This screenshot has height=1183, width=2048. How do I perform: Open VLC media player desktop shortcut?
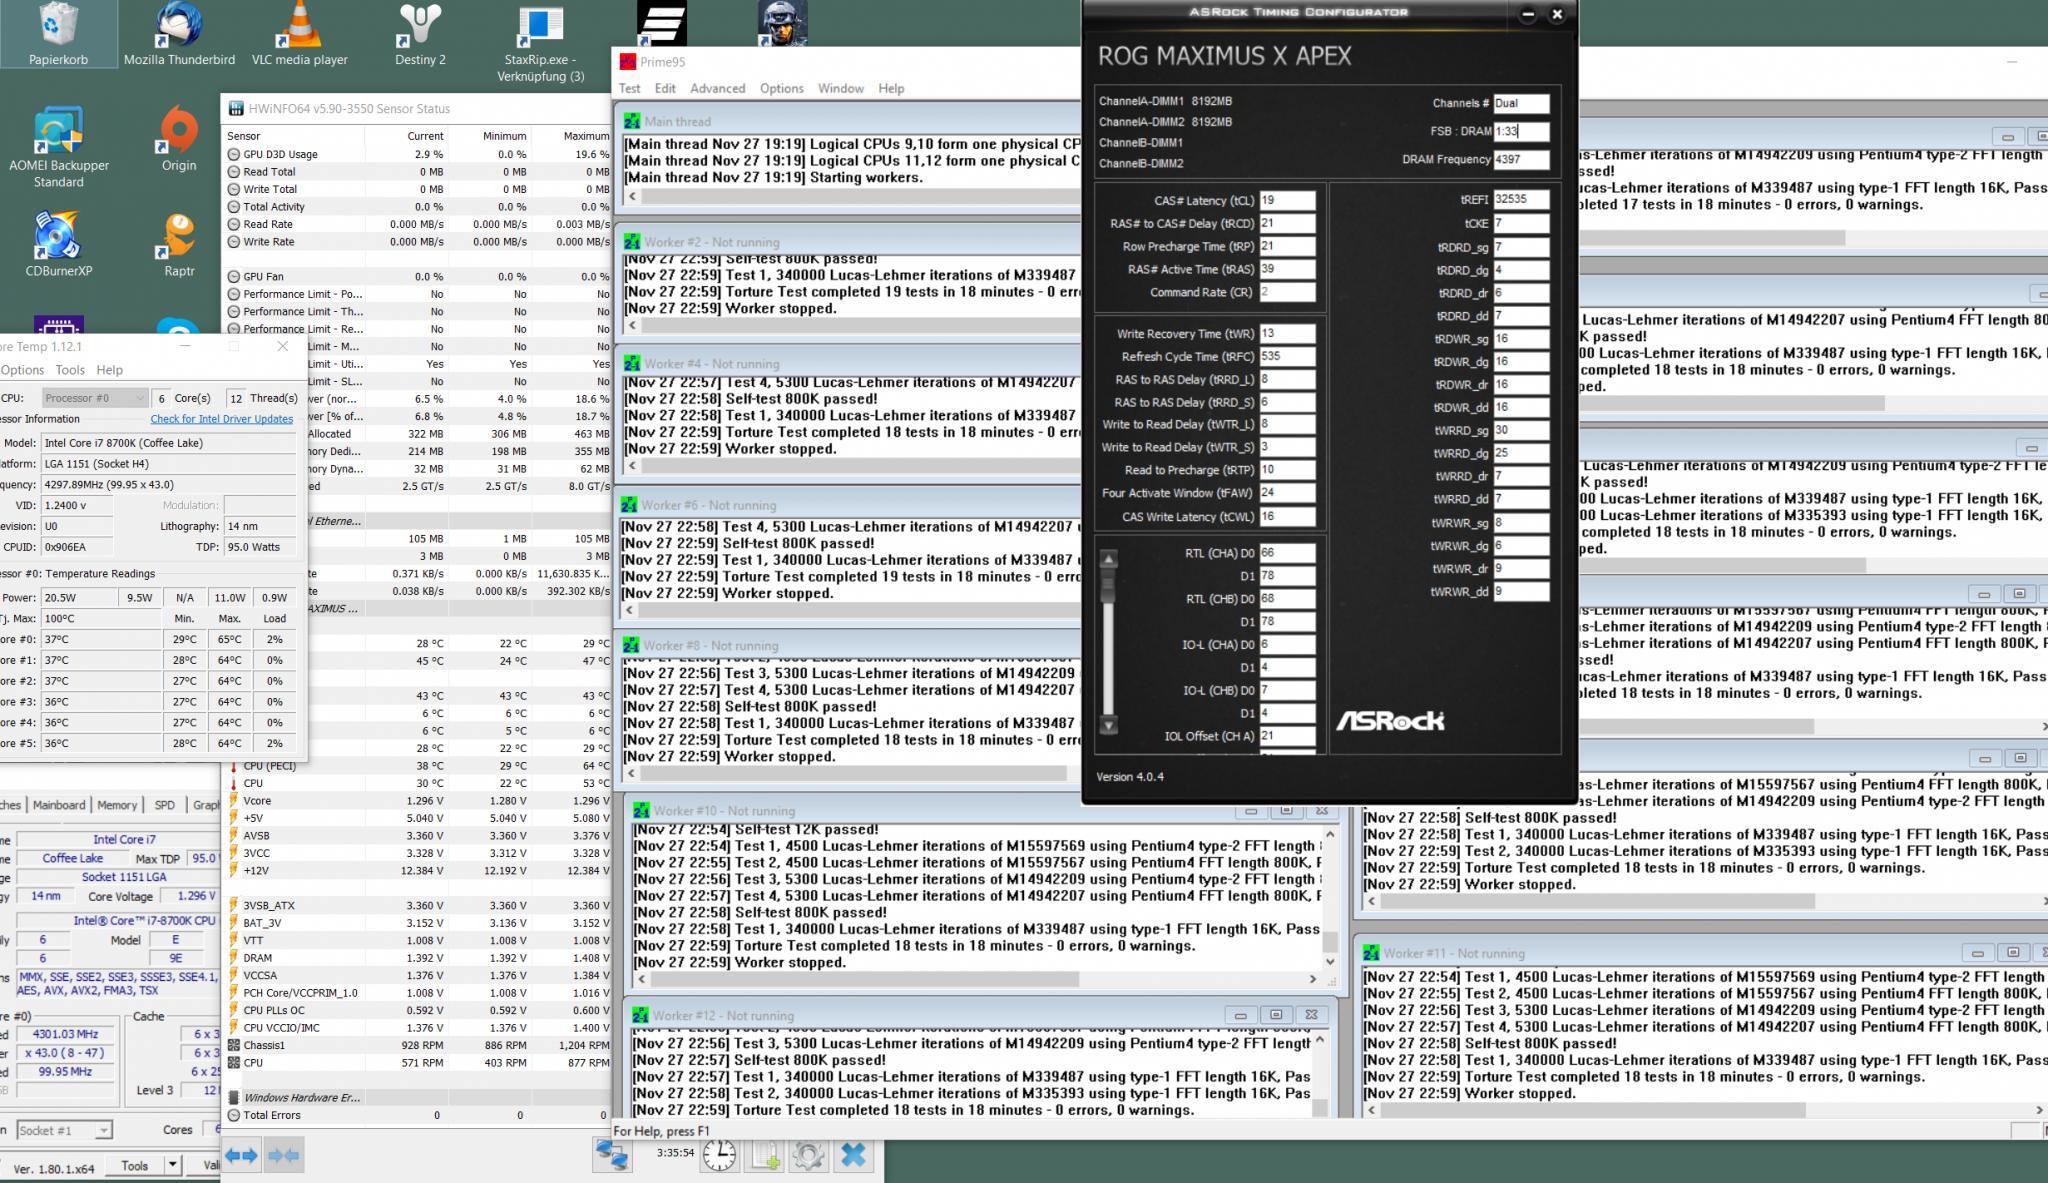pyautogui.click(x=299, y=32)
